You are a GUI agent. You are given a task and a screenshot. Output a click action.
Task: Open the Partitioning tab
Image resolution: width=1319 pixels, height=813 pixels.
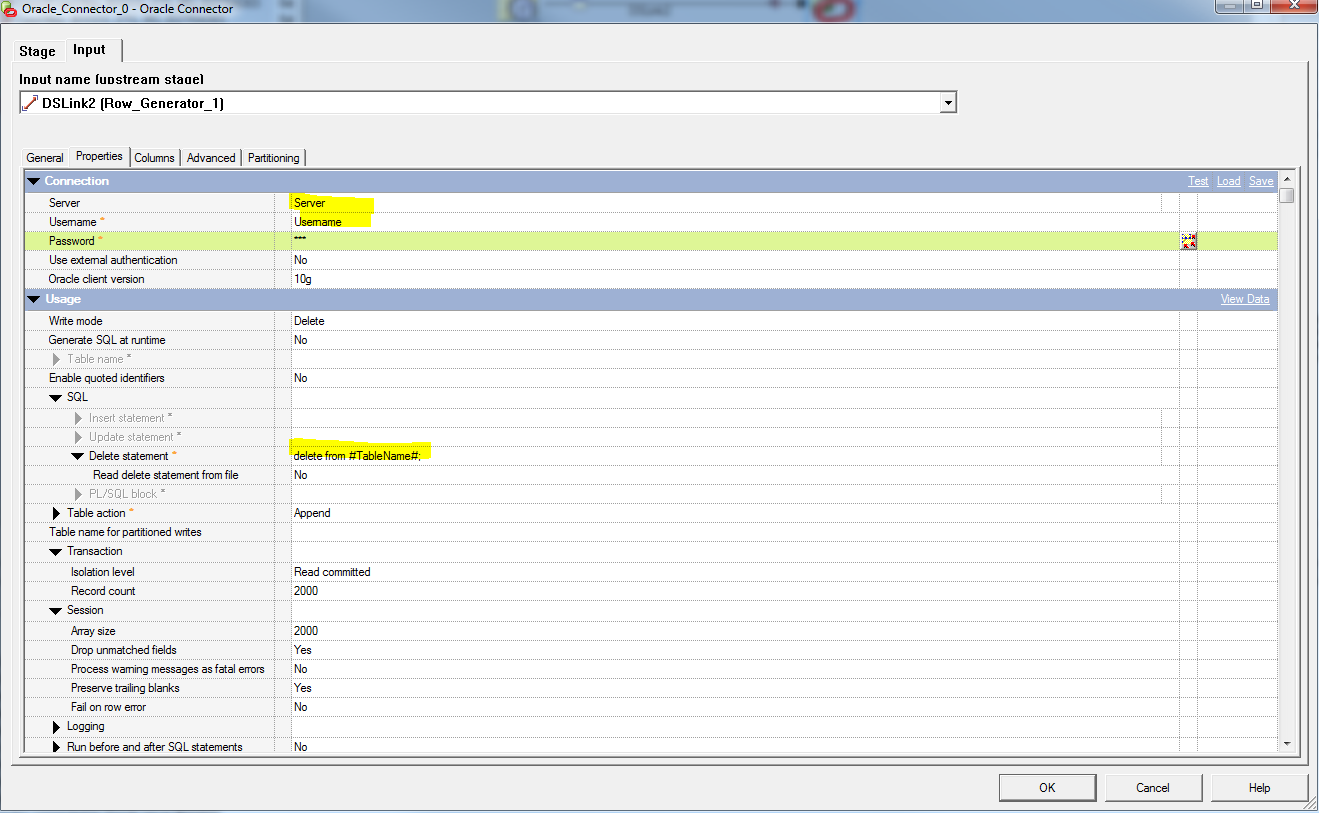(x=273, y=158)
